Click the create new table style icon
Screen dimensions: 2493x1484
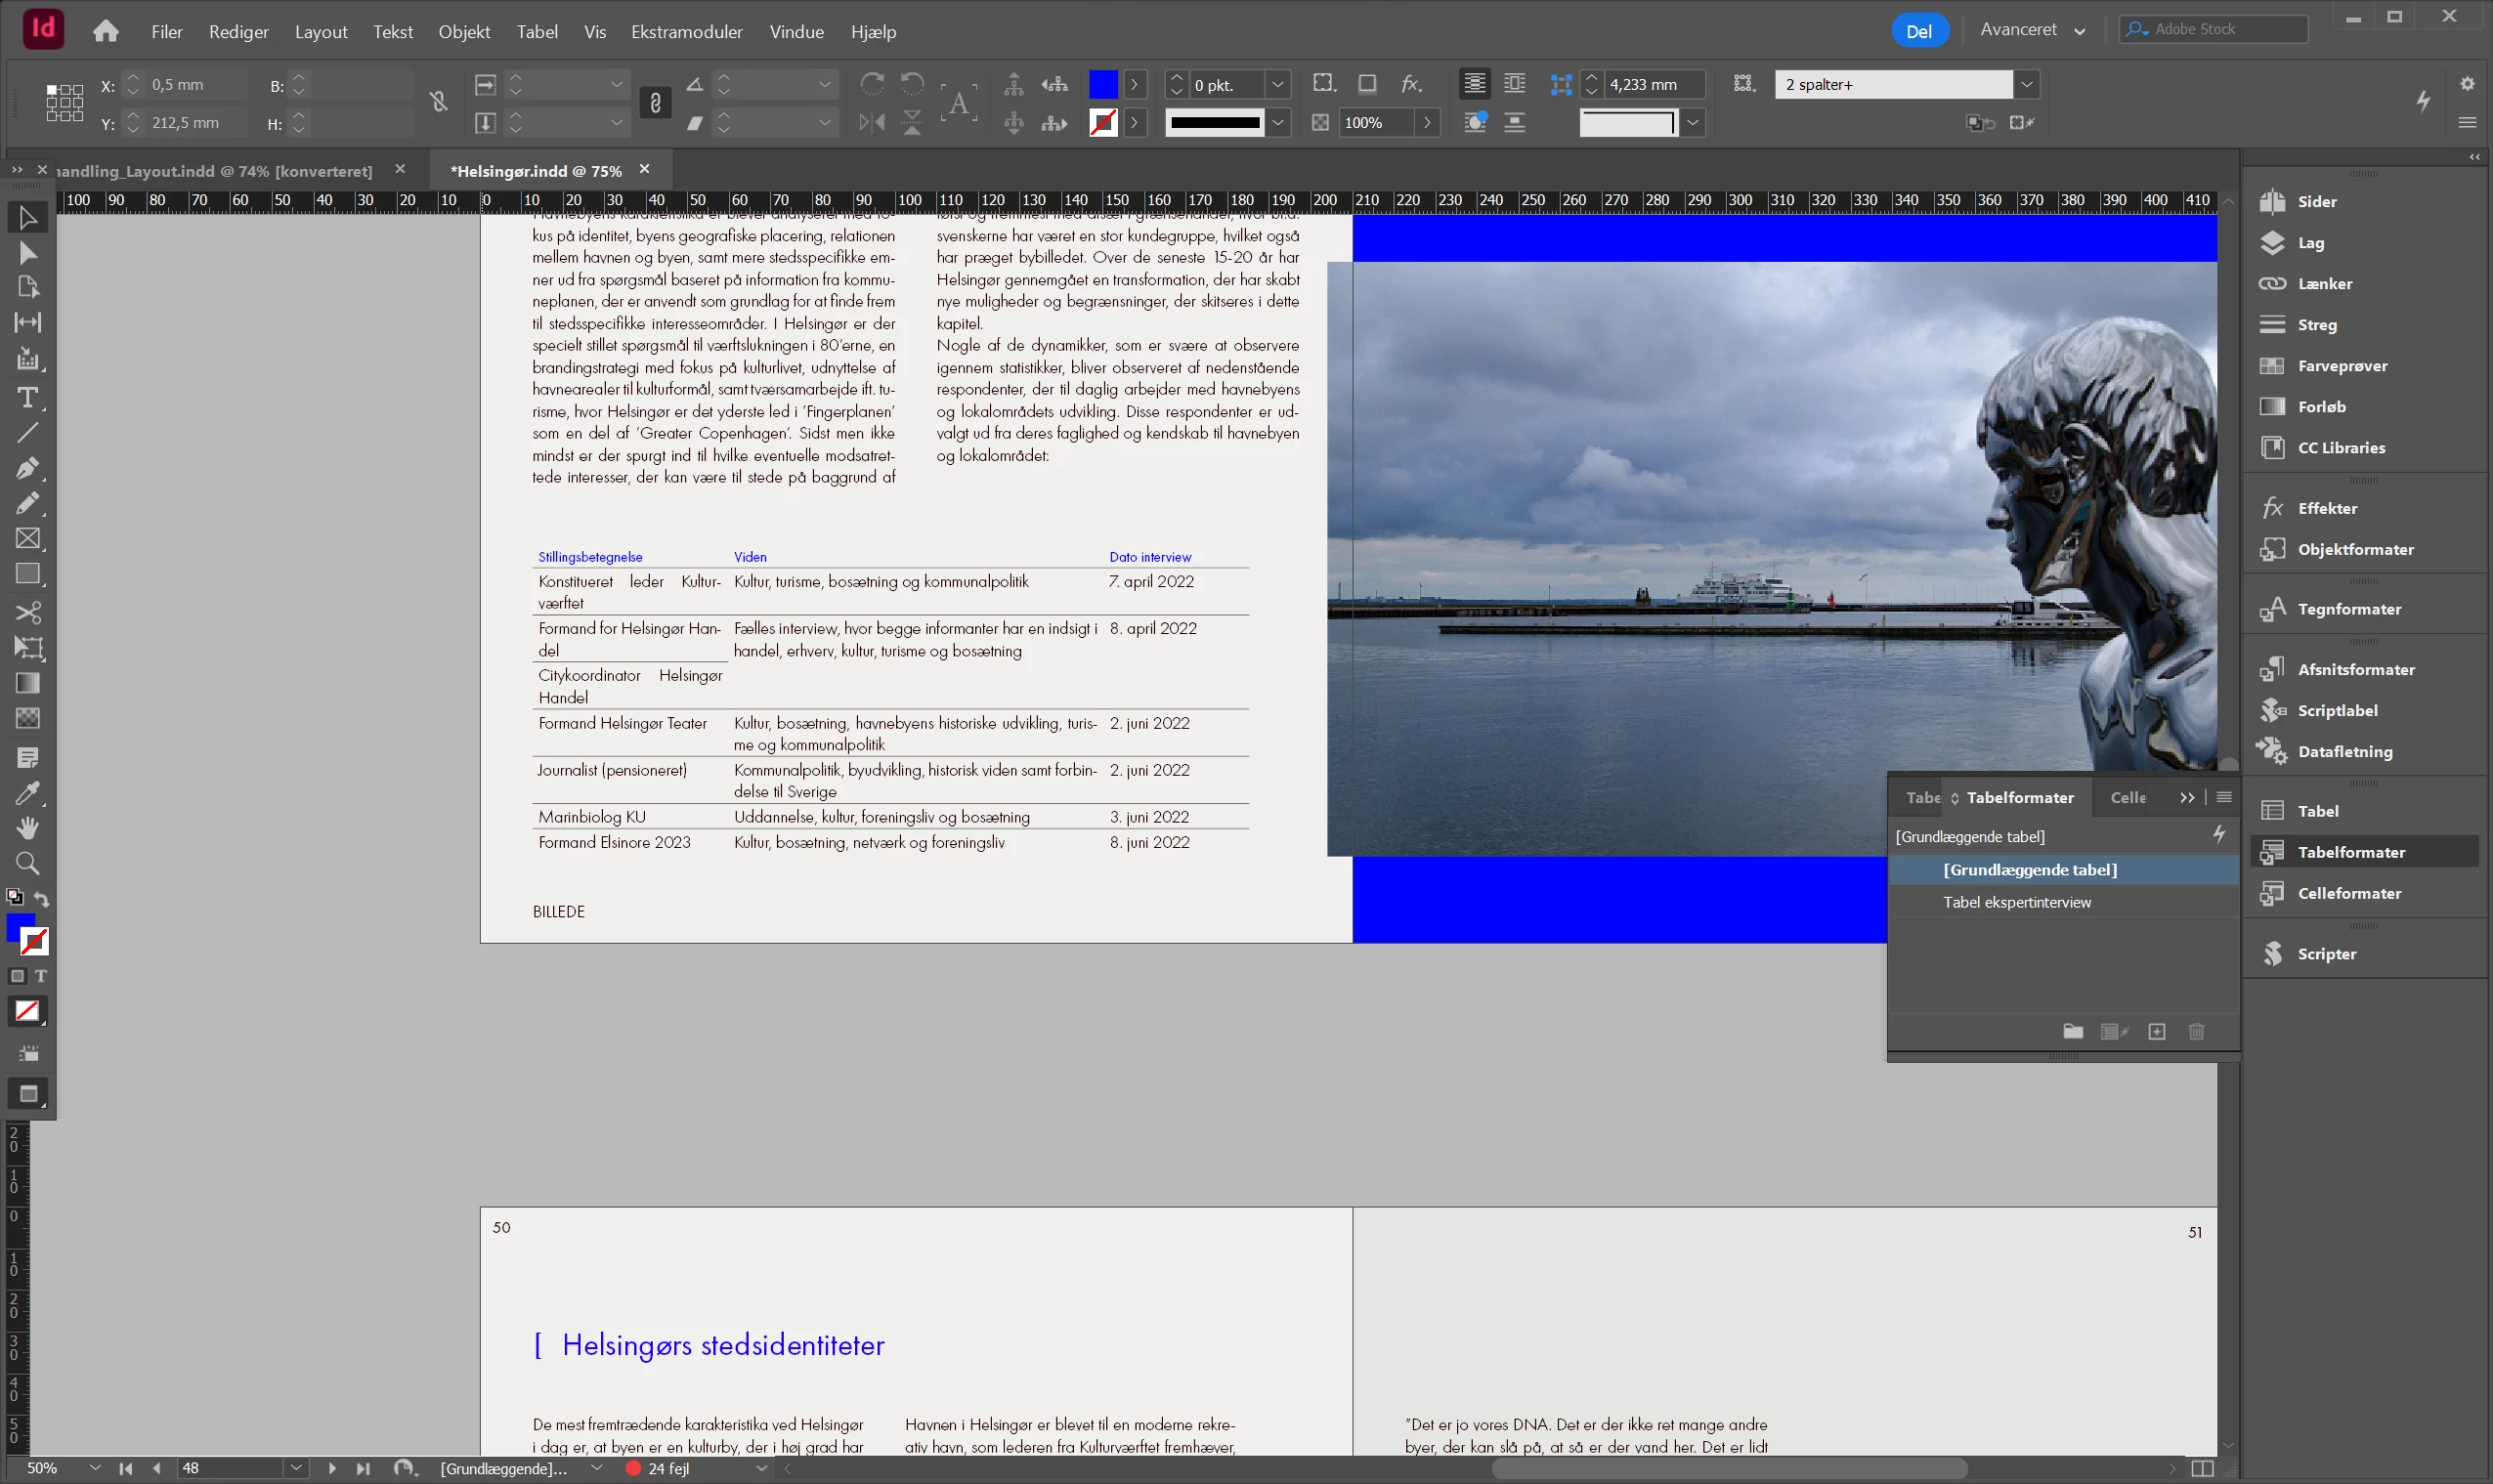pyautogui.click(x=2157, y=1031)
